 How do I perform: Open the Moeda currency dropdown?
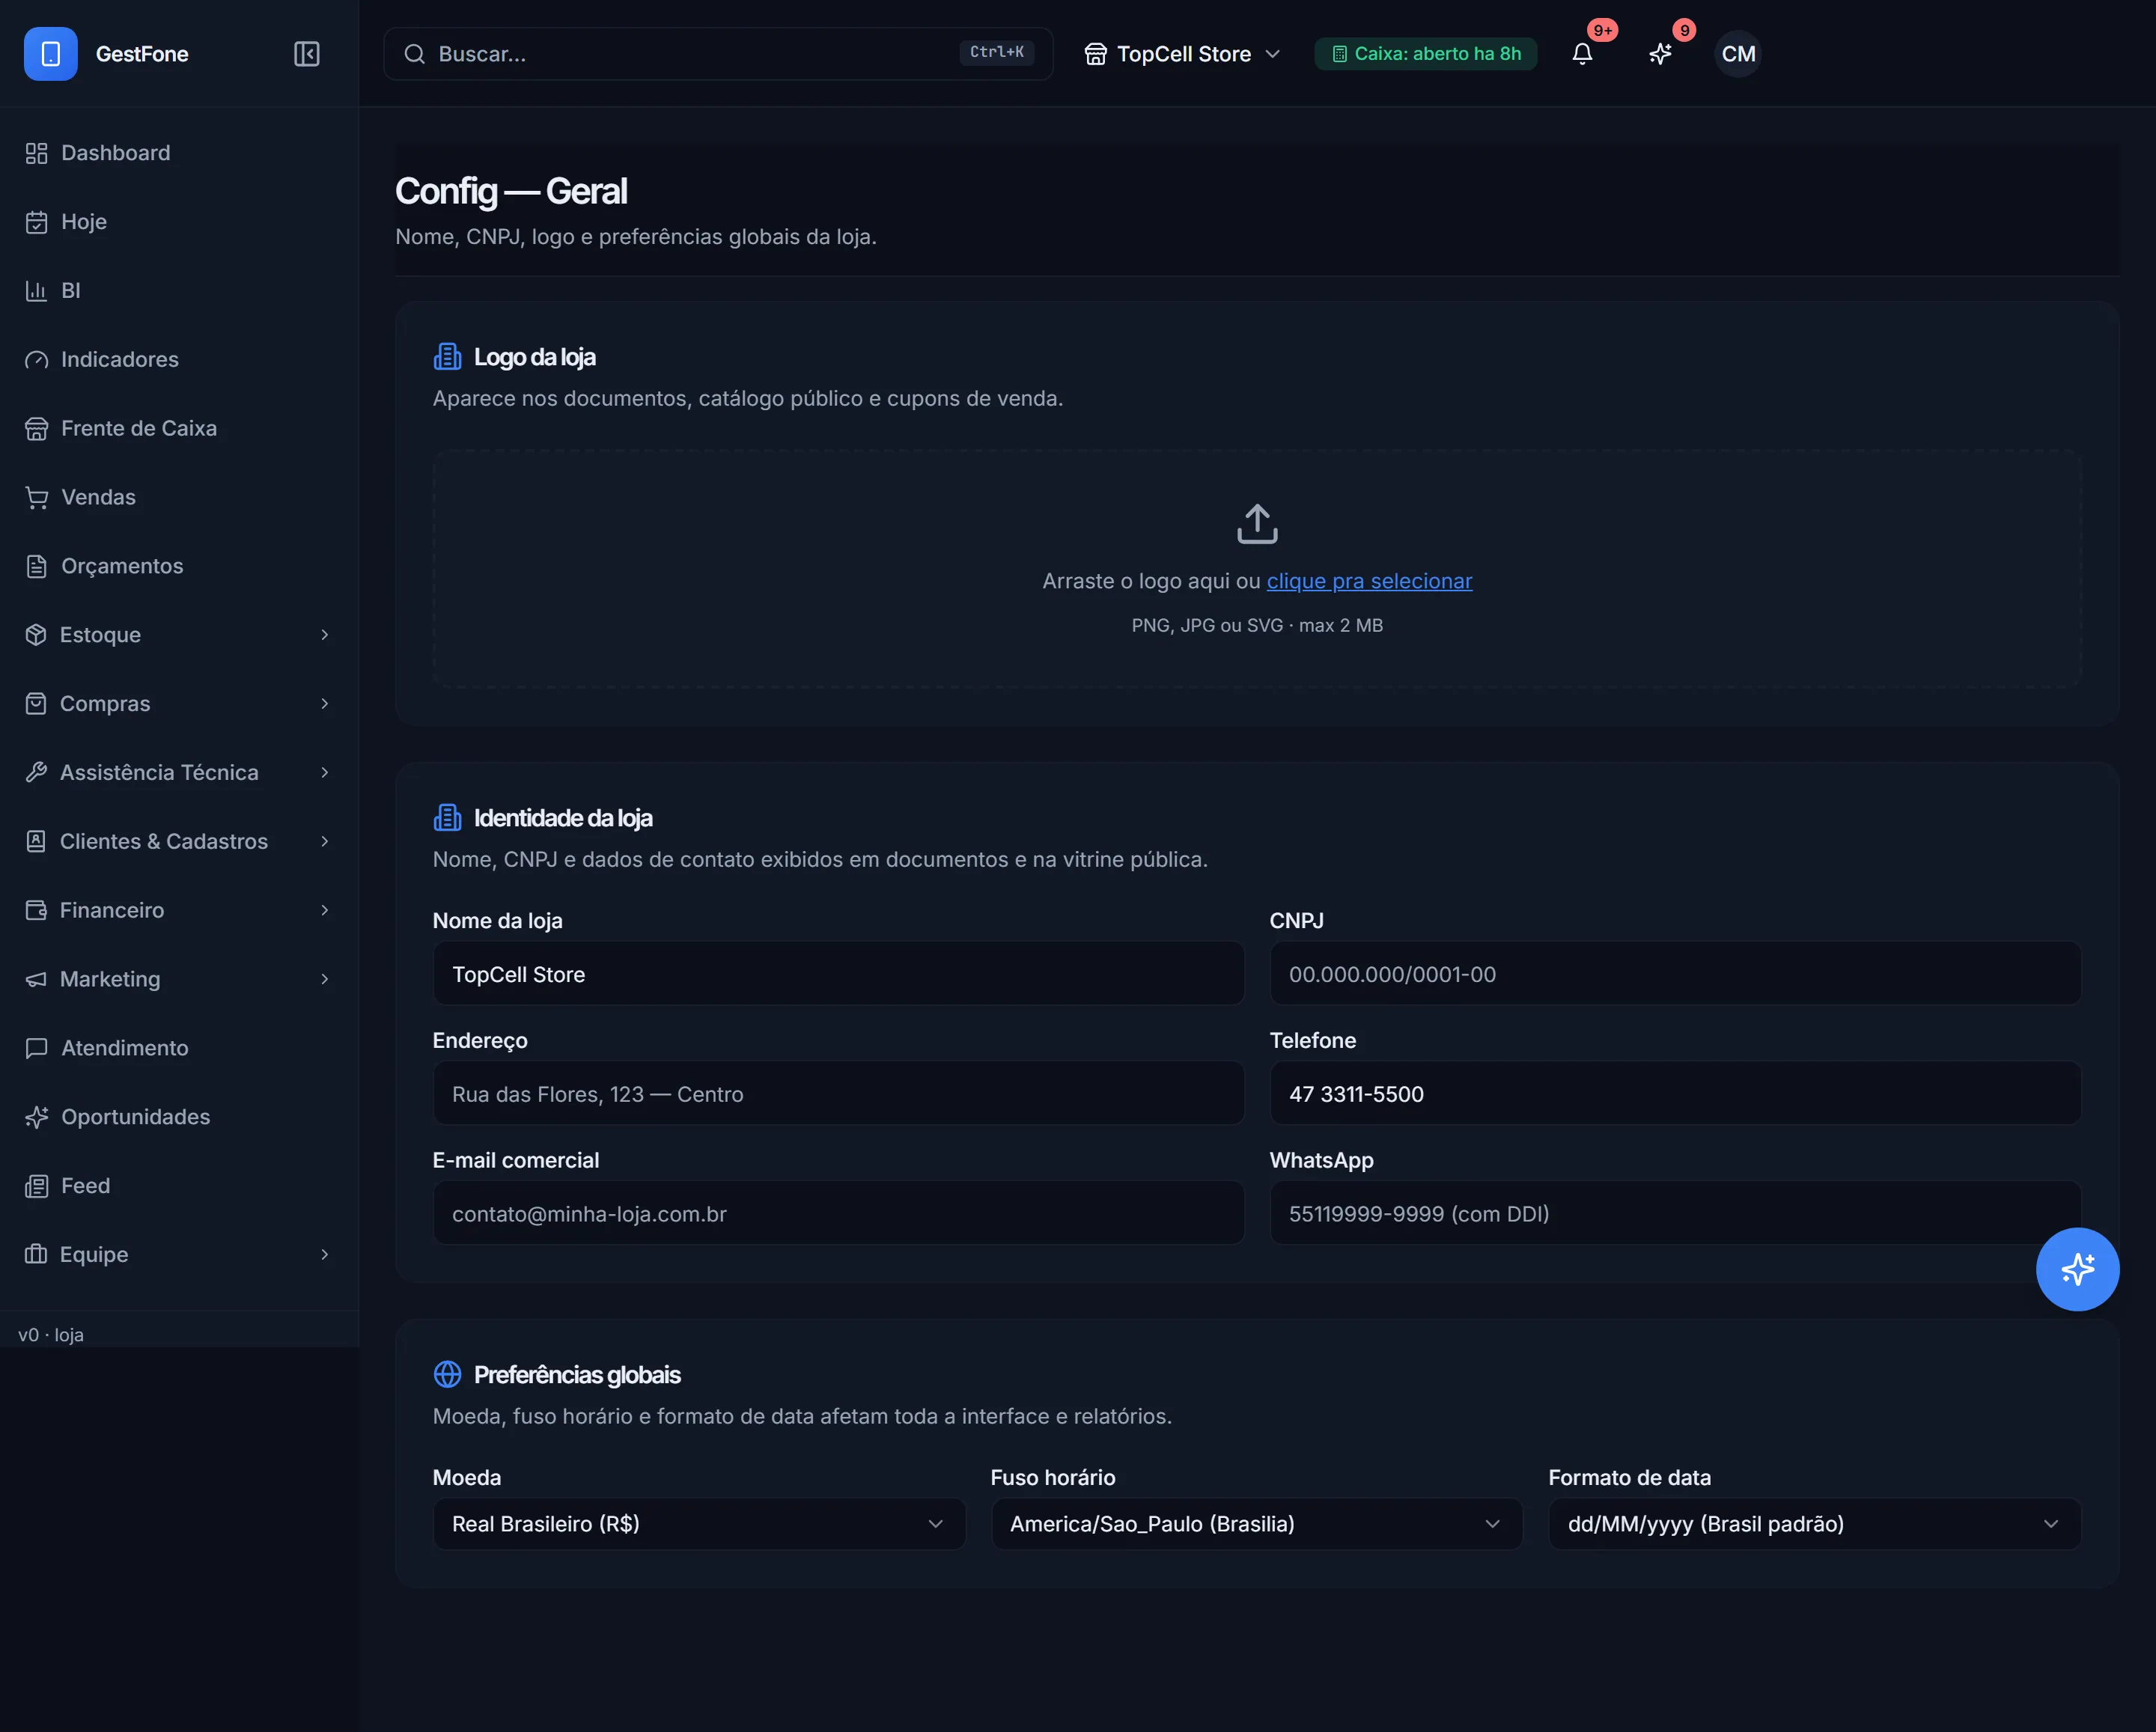[699, 1524]
